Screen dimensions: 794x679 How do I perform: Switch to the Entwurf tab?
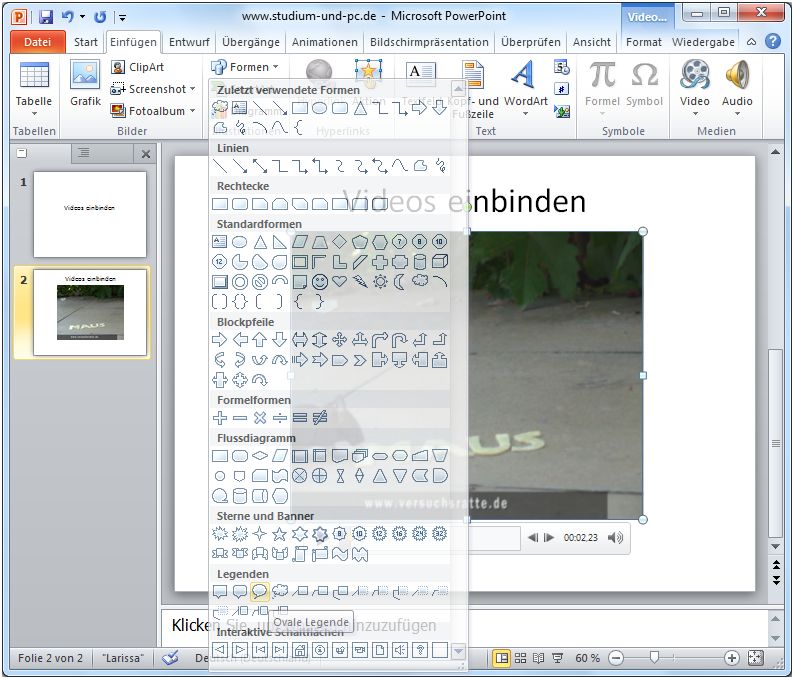pos(189,42)
